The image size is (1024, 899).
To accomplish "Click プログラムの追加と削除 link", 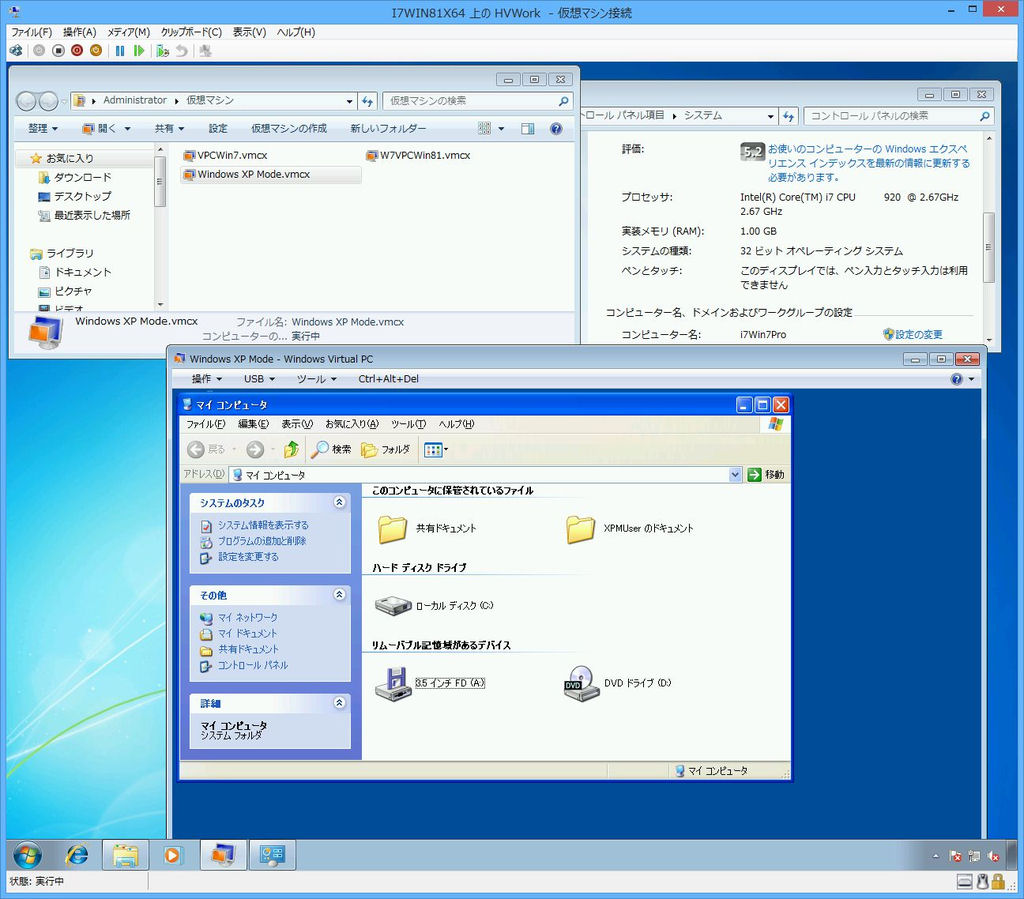I will [x=262, y=541].
